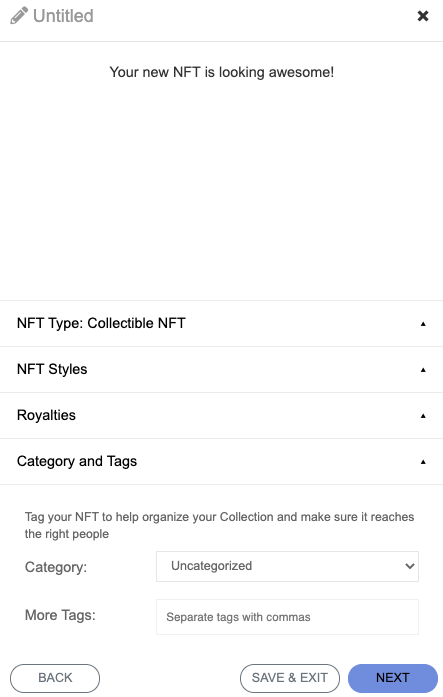Expand the NFT Styles section

click(x=221, y=369)
